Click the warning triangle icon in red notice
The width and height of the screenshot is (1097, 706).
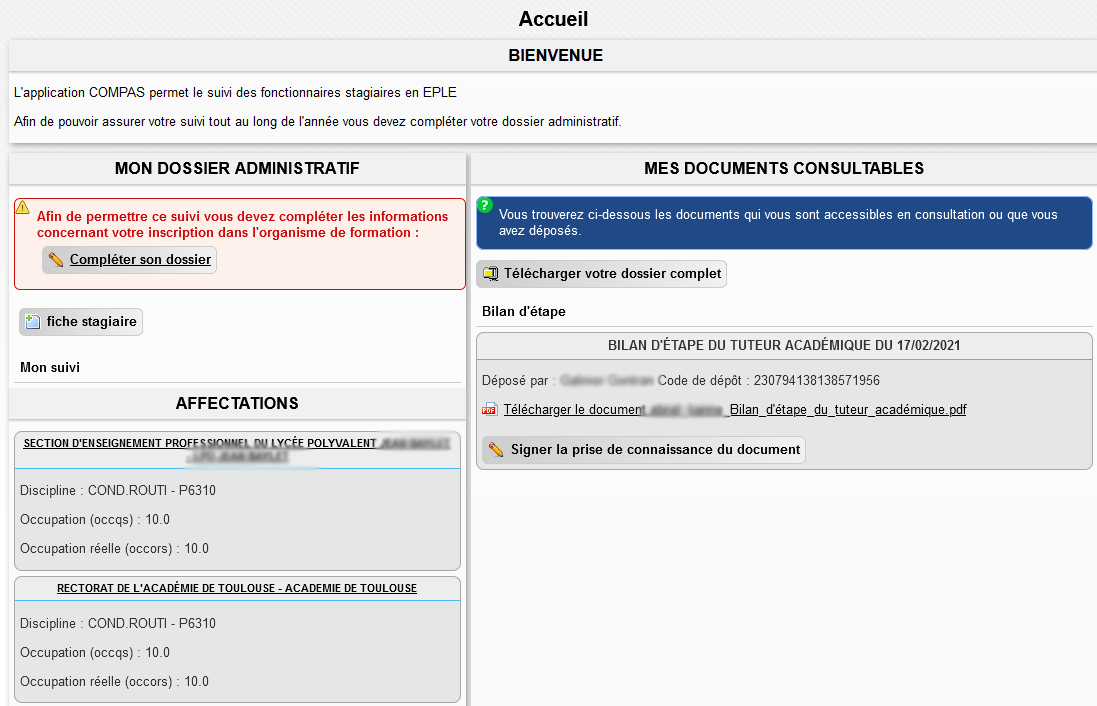click(x=22, y=208)
